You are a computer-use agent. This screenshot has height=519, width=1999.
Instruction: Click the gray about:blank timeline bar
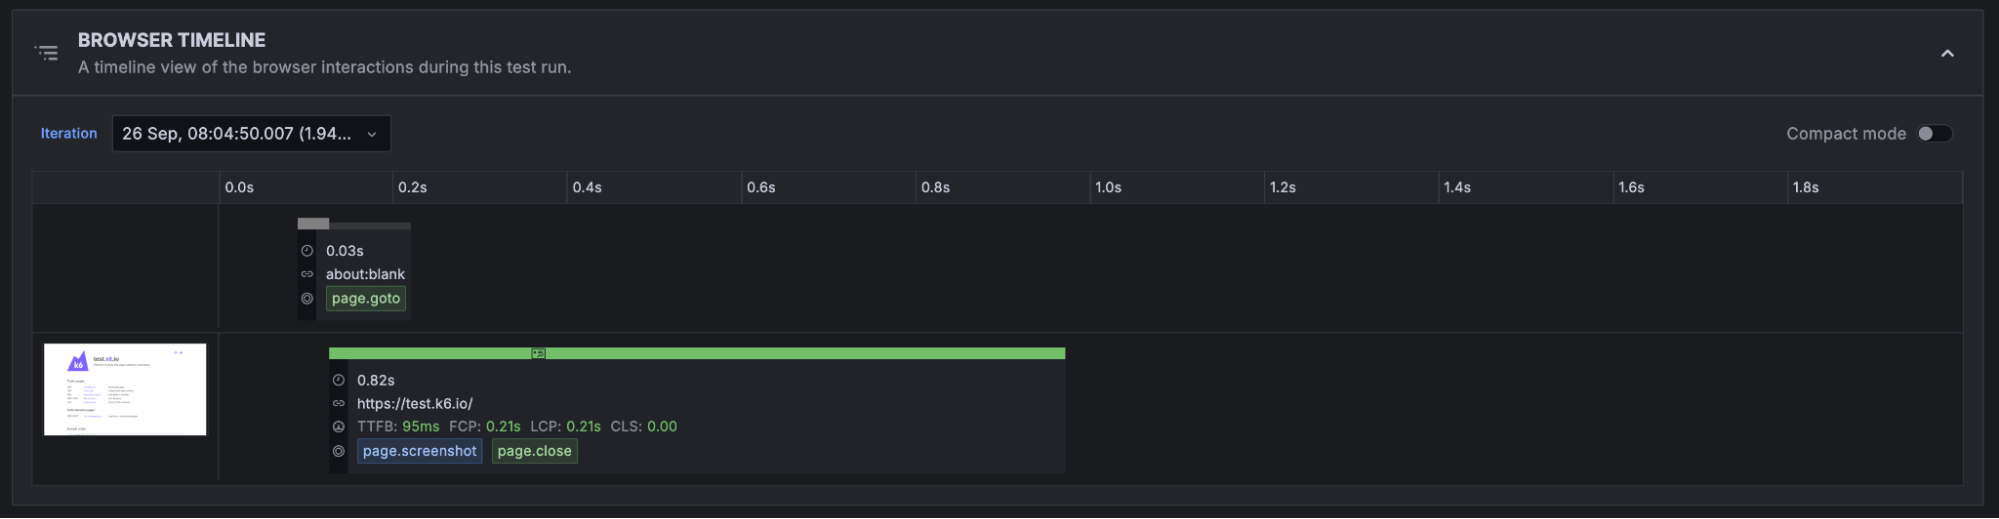point(313,224)
